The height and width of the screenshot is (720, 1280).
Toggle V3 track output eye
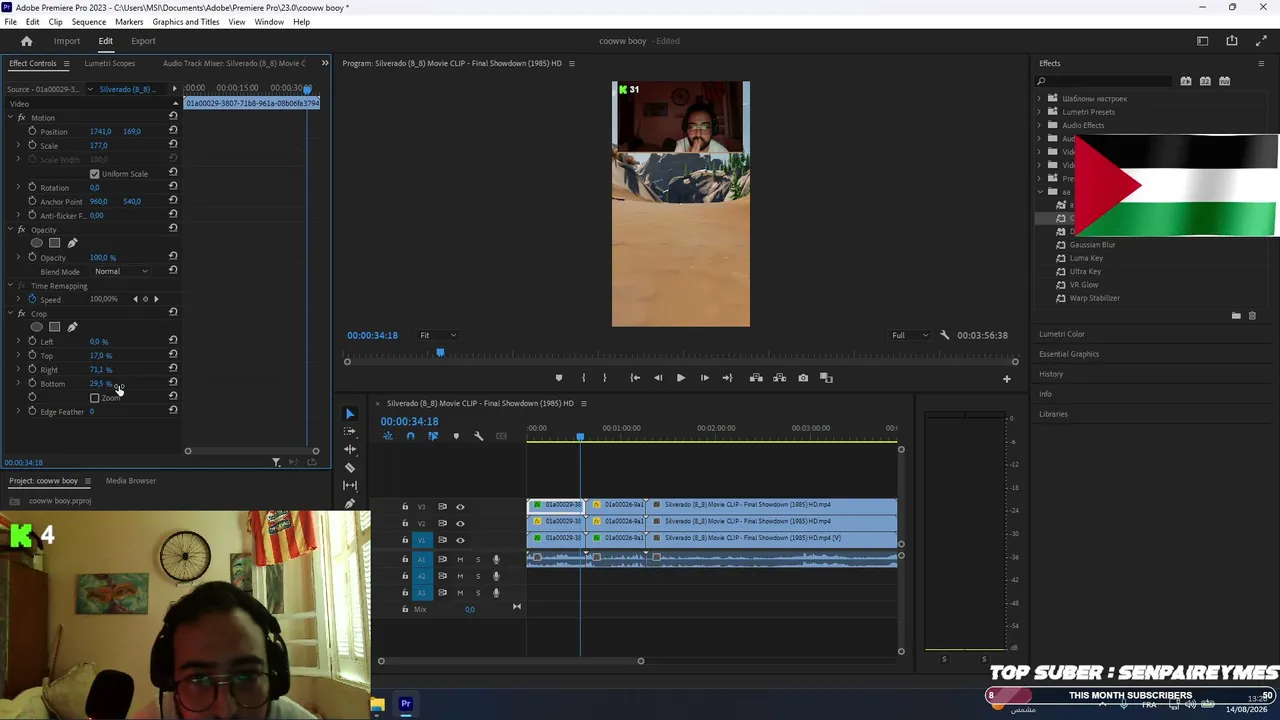pos(460,507)
